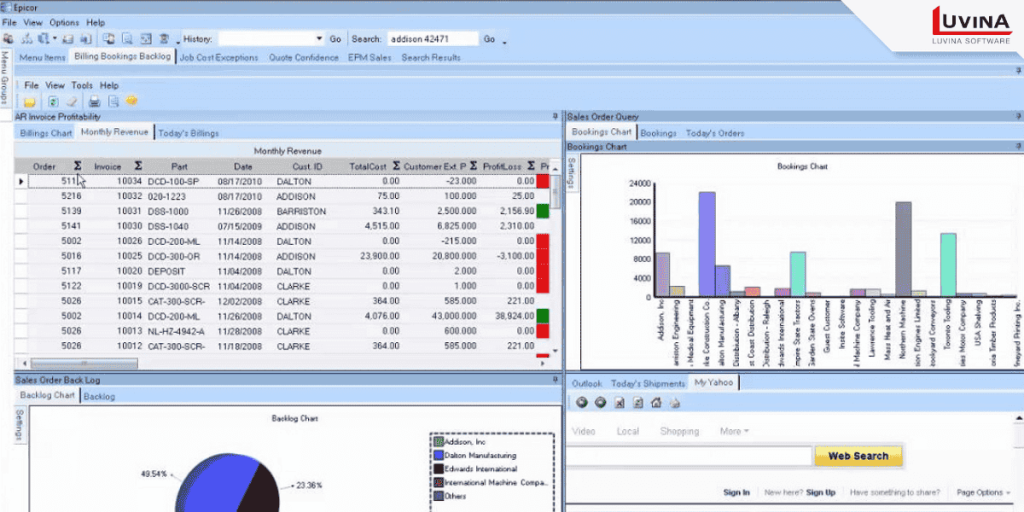The width and height of the screenshot is (1024, 512).
Task: Select the Billings Chart tab
Action: click(46, 133)
